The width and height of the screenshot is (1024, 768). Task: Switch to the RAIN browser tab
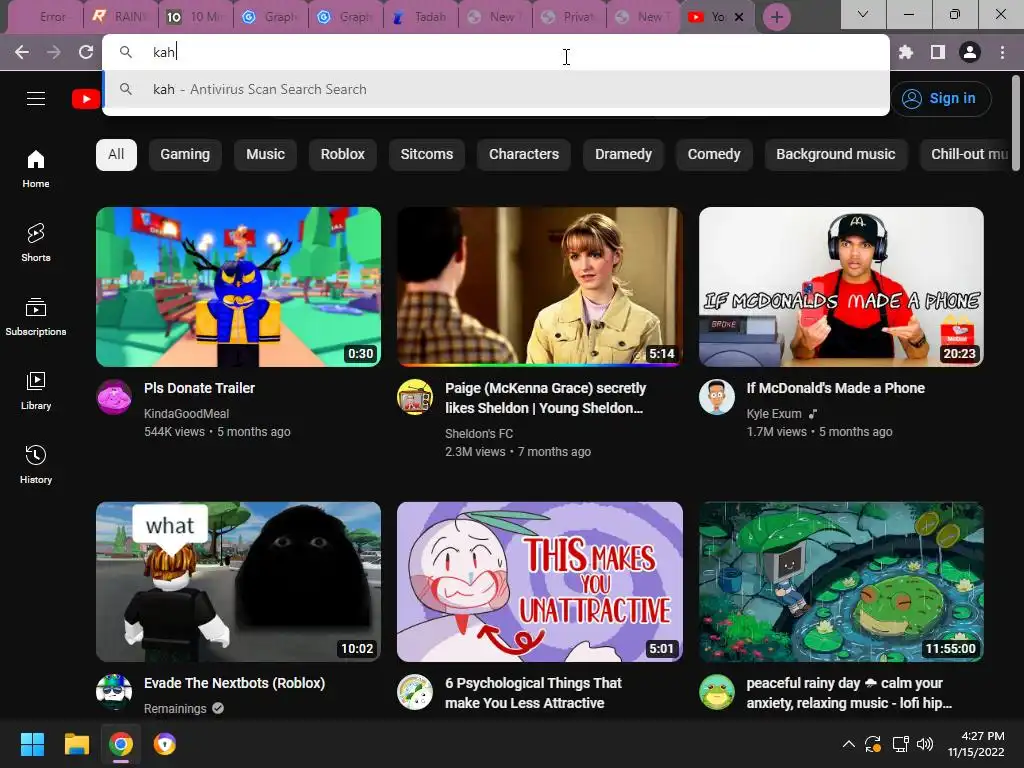point(121,17)
